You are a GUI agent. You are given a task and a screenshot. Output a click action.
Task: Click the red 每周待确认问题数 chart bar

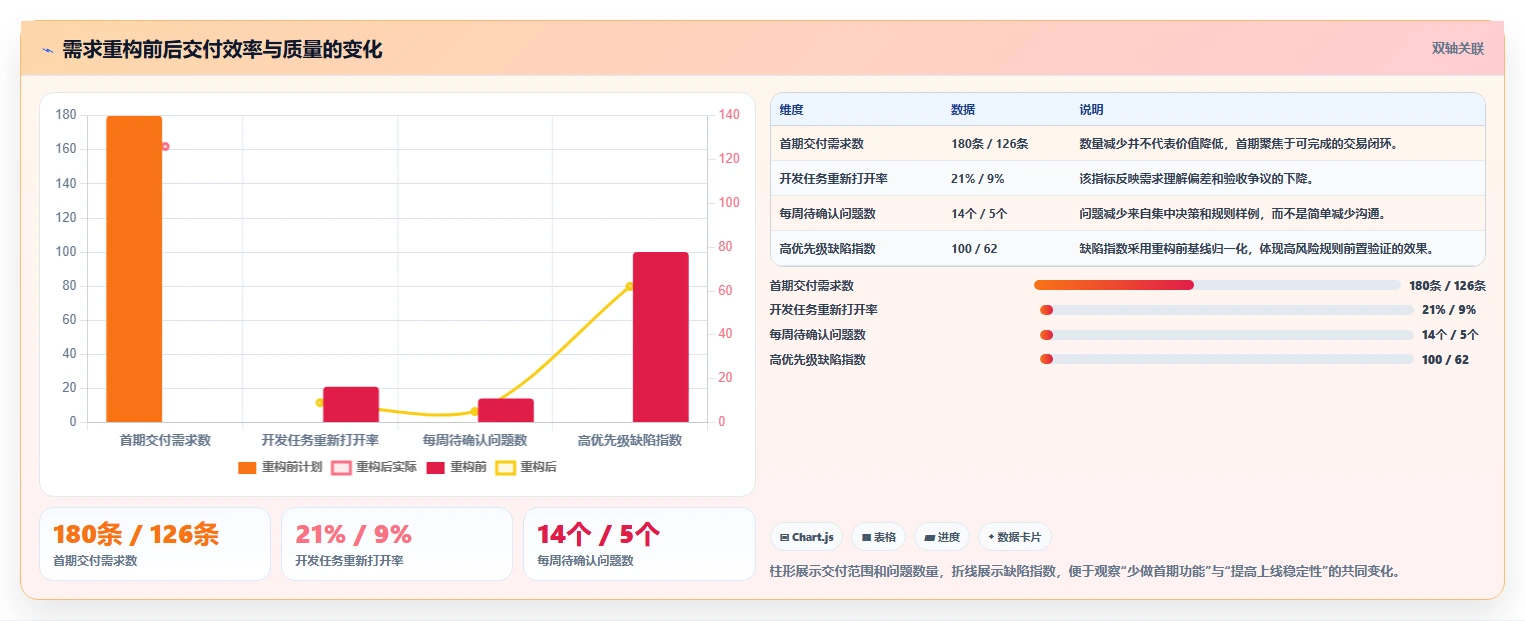point(505,410)
